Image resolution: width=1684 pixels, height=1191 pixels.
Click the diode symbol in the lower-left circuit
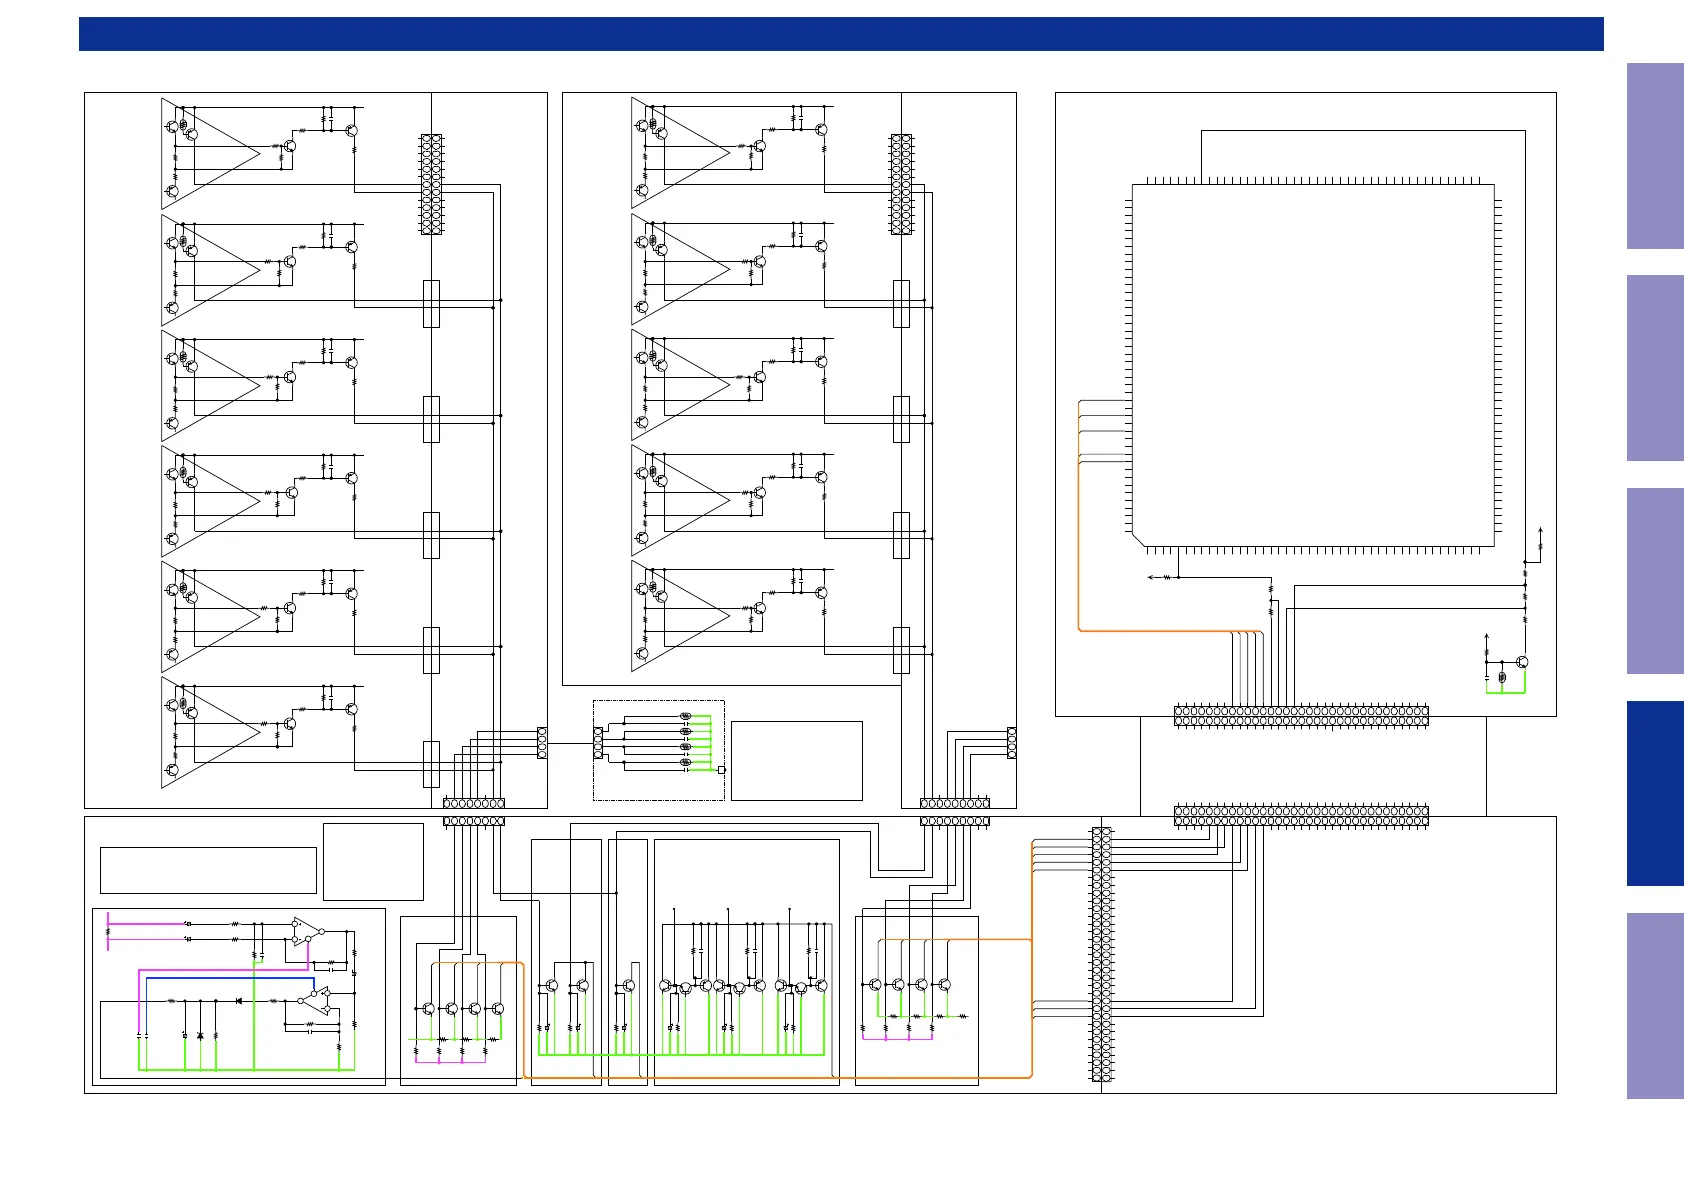pyautogui.click(x=238, y=1000)
